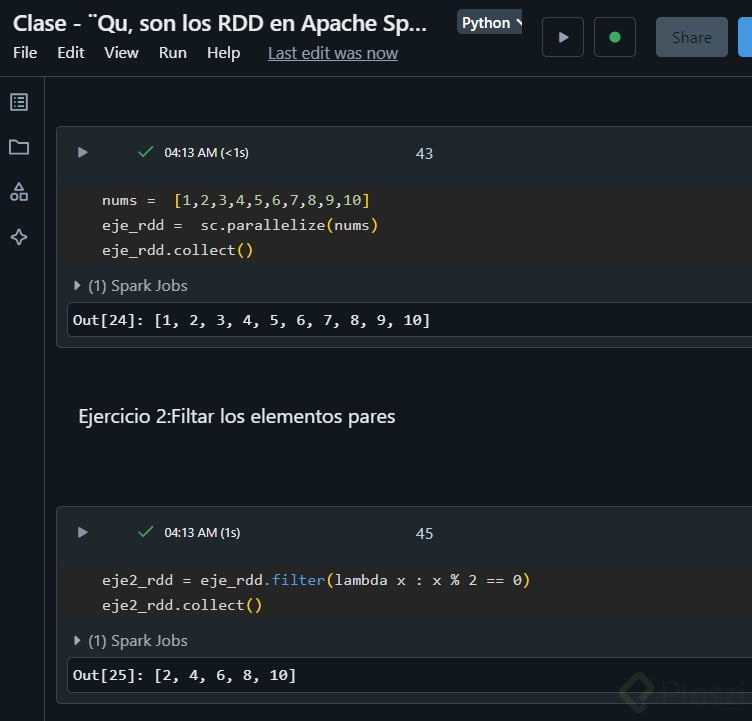Click the Run all play button
Viewport: 752px width, 721px height.
point(563,37)
